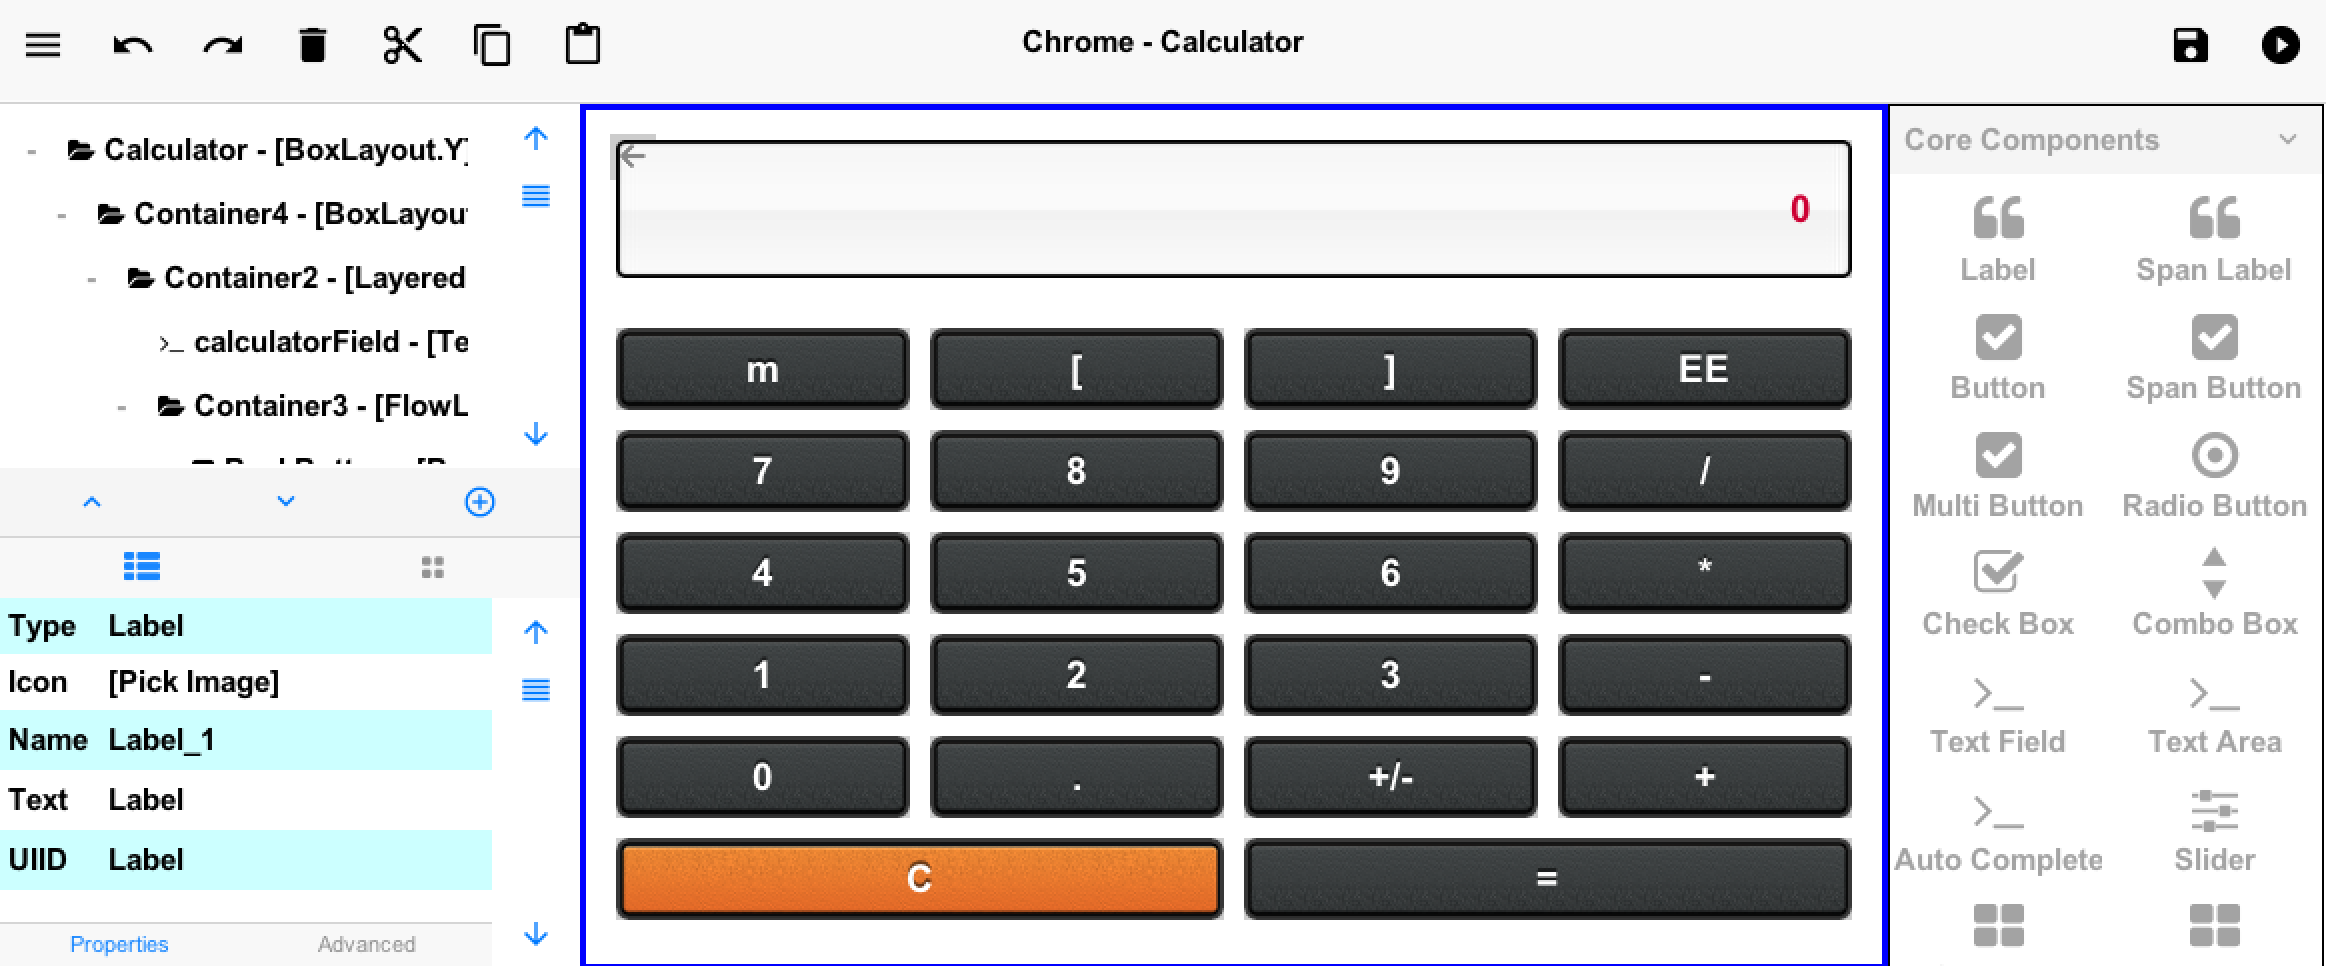The image size is (2326, 966).
Task: Click the copy icon in toolbar
Action: tap(492, 45)
